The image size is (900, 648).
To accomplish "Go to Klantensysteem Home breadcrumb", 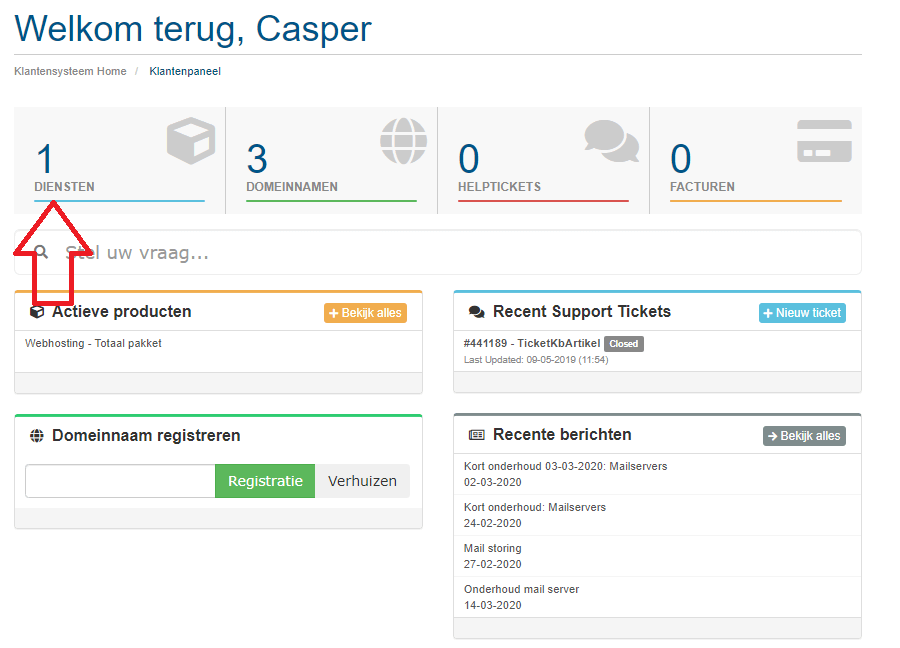I will point(70,72).
